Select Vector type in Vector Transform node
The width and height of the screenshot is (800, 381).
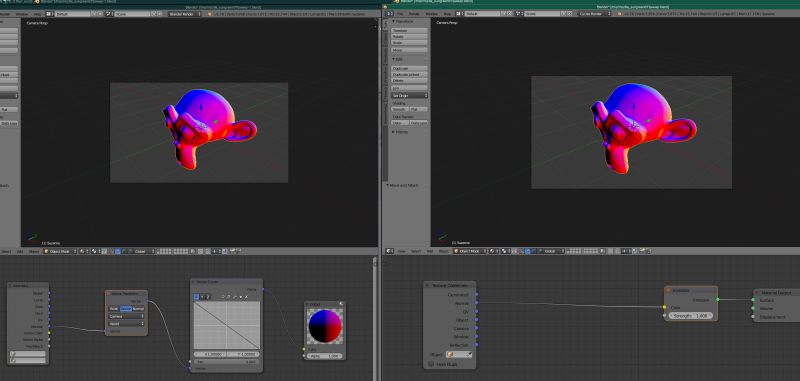click(126, 309)
